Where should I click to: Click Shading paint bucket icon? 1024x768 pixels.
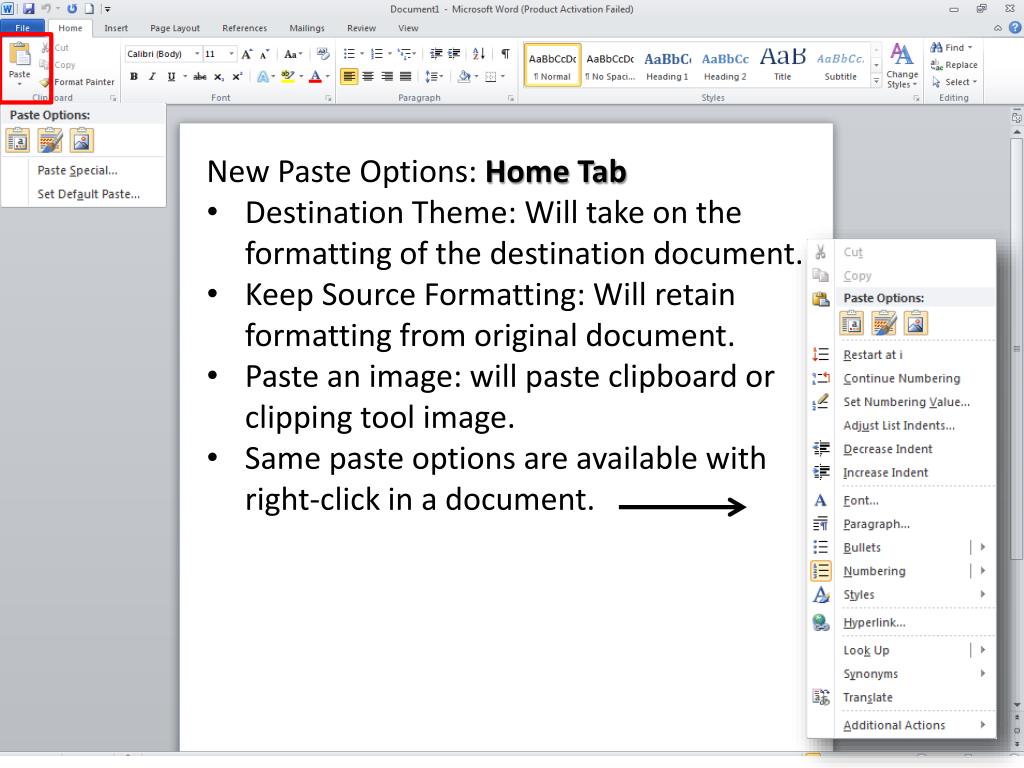(464, 76)
